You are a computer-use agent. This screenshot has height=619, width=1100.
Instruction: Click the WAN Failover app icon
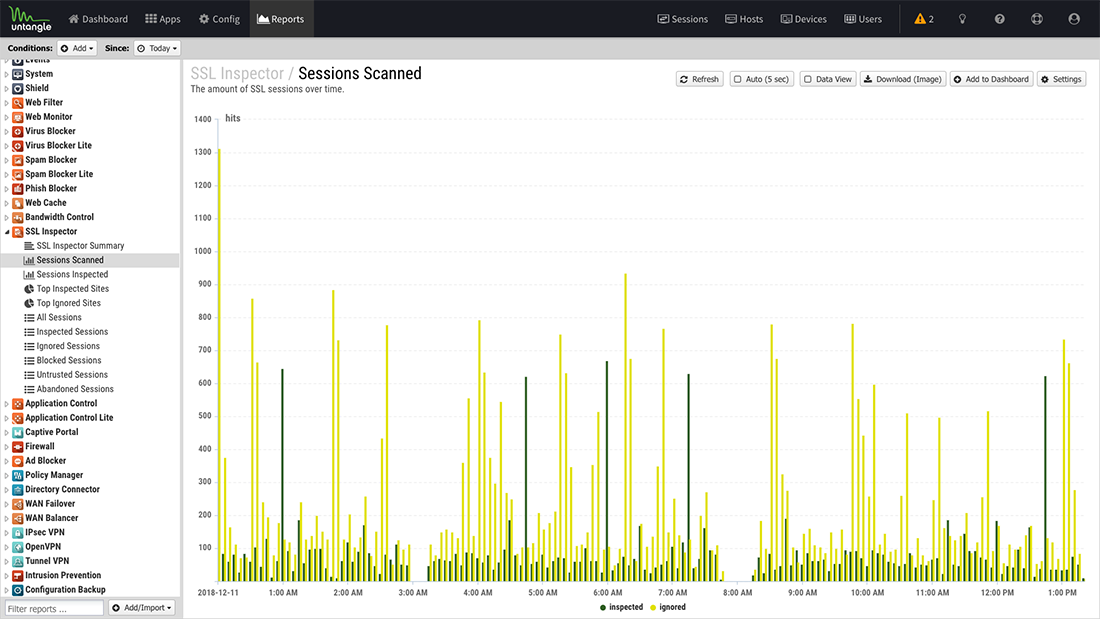(18, 504)
